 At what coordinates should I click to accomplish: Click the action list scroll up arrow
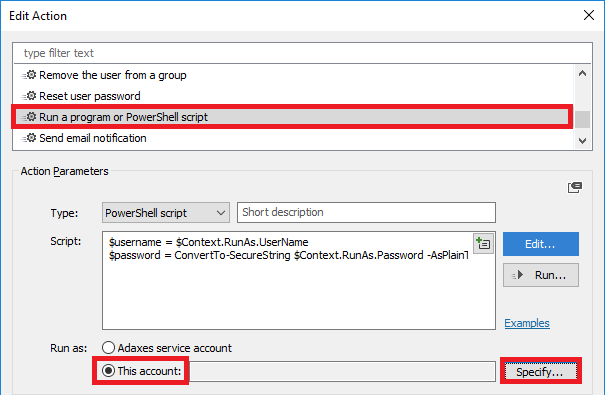pos(582,73)
